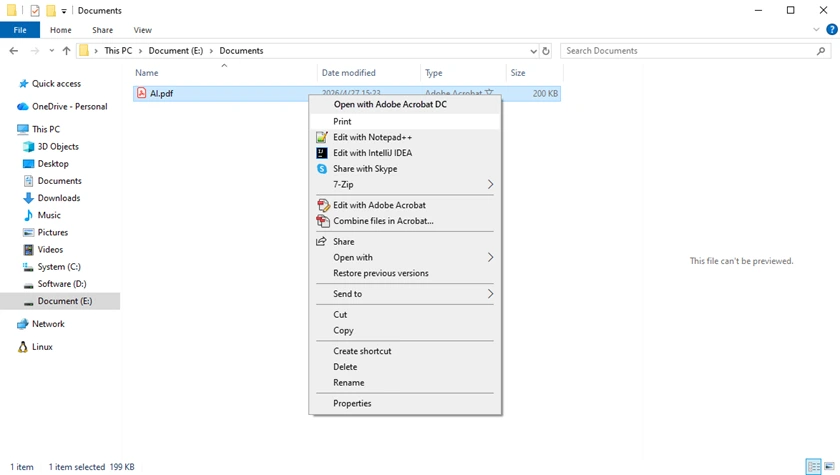Screen dimensions: 840x475
Task: Open OneDrive - Personal in sidebar
Action: (x=69, y=107)
